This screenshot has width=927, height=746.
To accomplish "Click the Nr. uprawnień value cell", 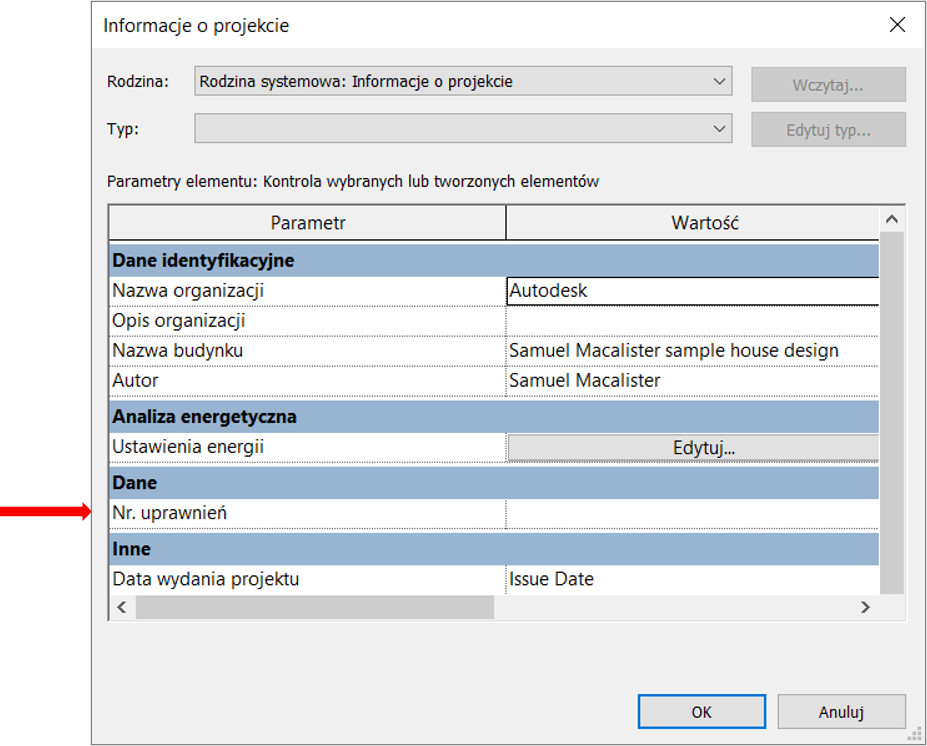I will [692, 513].
